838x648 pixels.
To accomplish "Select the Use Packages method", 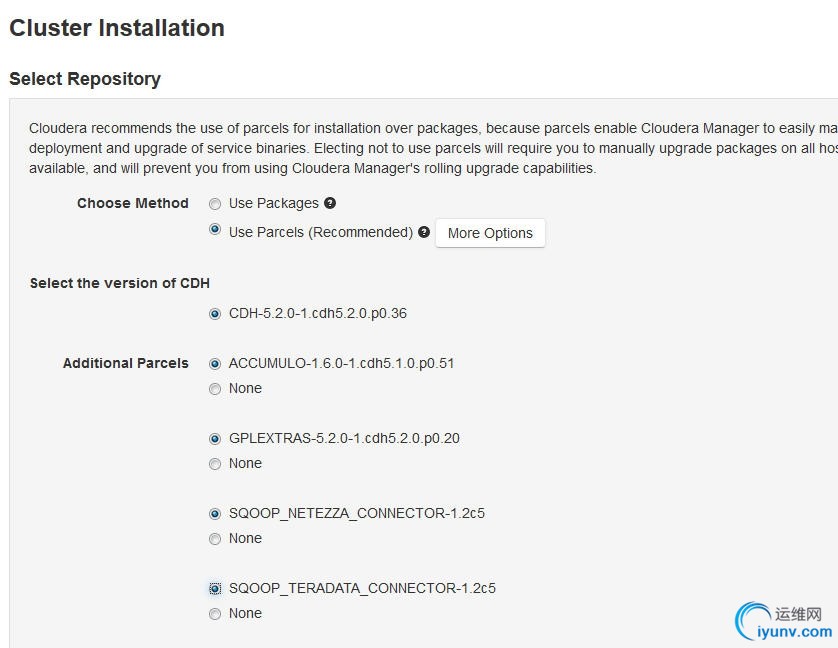I will 215,204.
